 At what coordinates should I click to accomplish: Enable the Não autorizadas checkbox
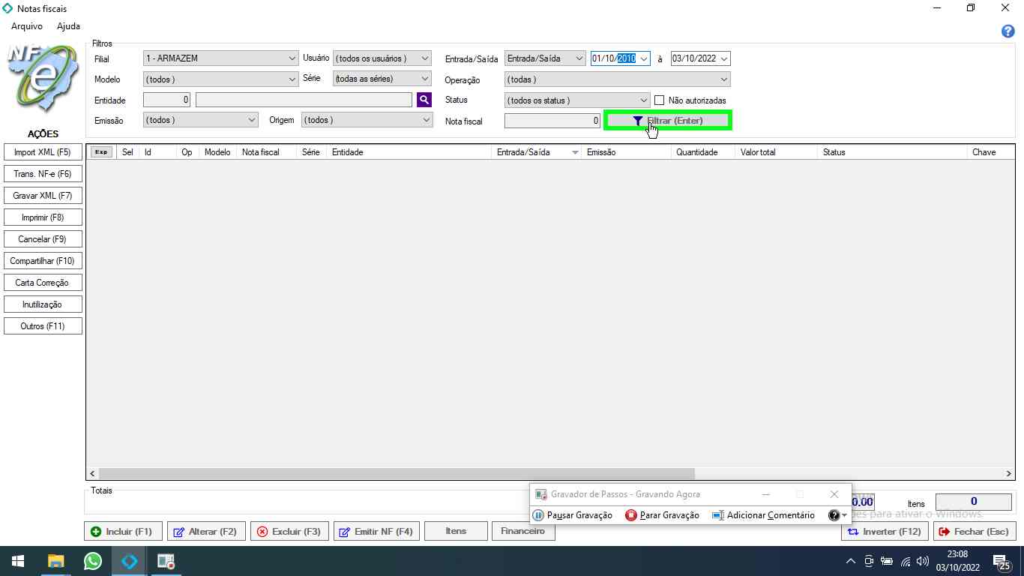pyautogui.click(x=659, y=100)
